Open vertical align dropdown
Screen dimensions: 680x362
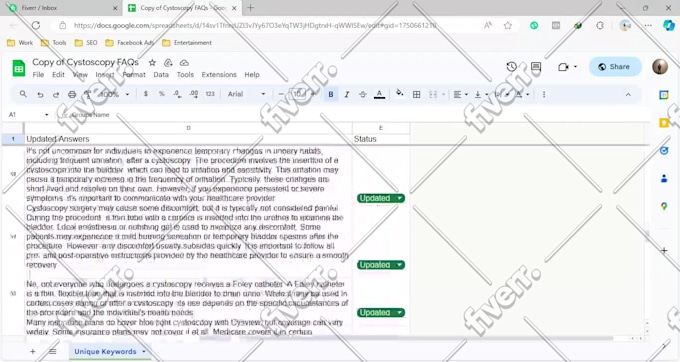[481, 95]
